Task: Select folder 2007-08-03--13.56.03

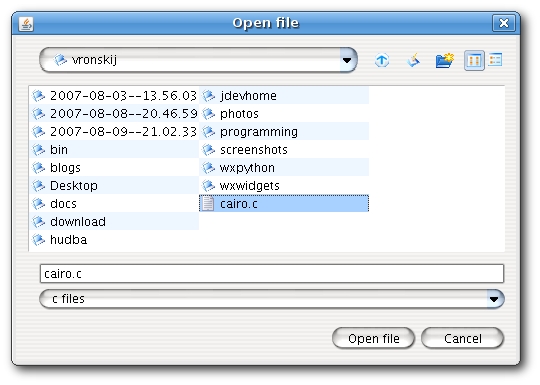Action: tap(115, 95)
